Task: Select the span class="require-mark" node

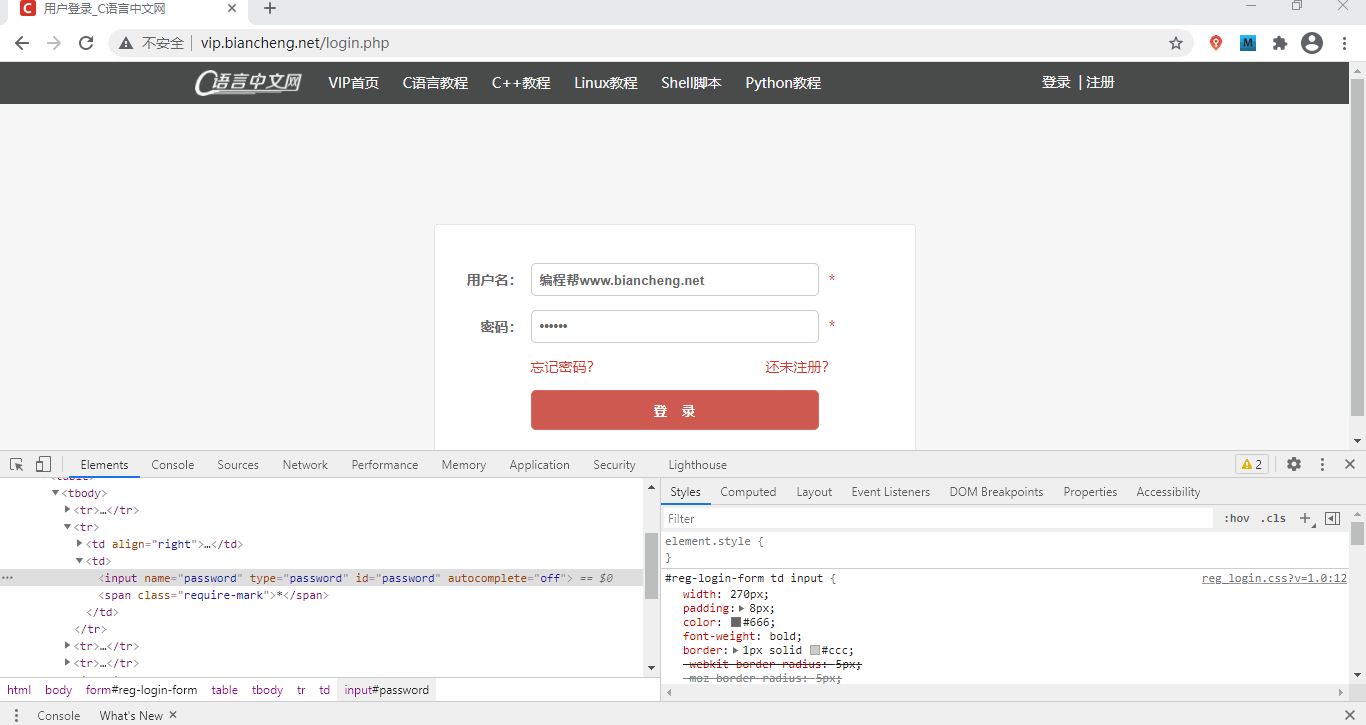Action: pos(214,595)
